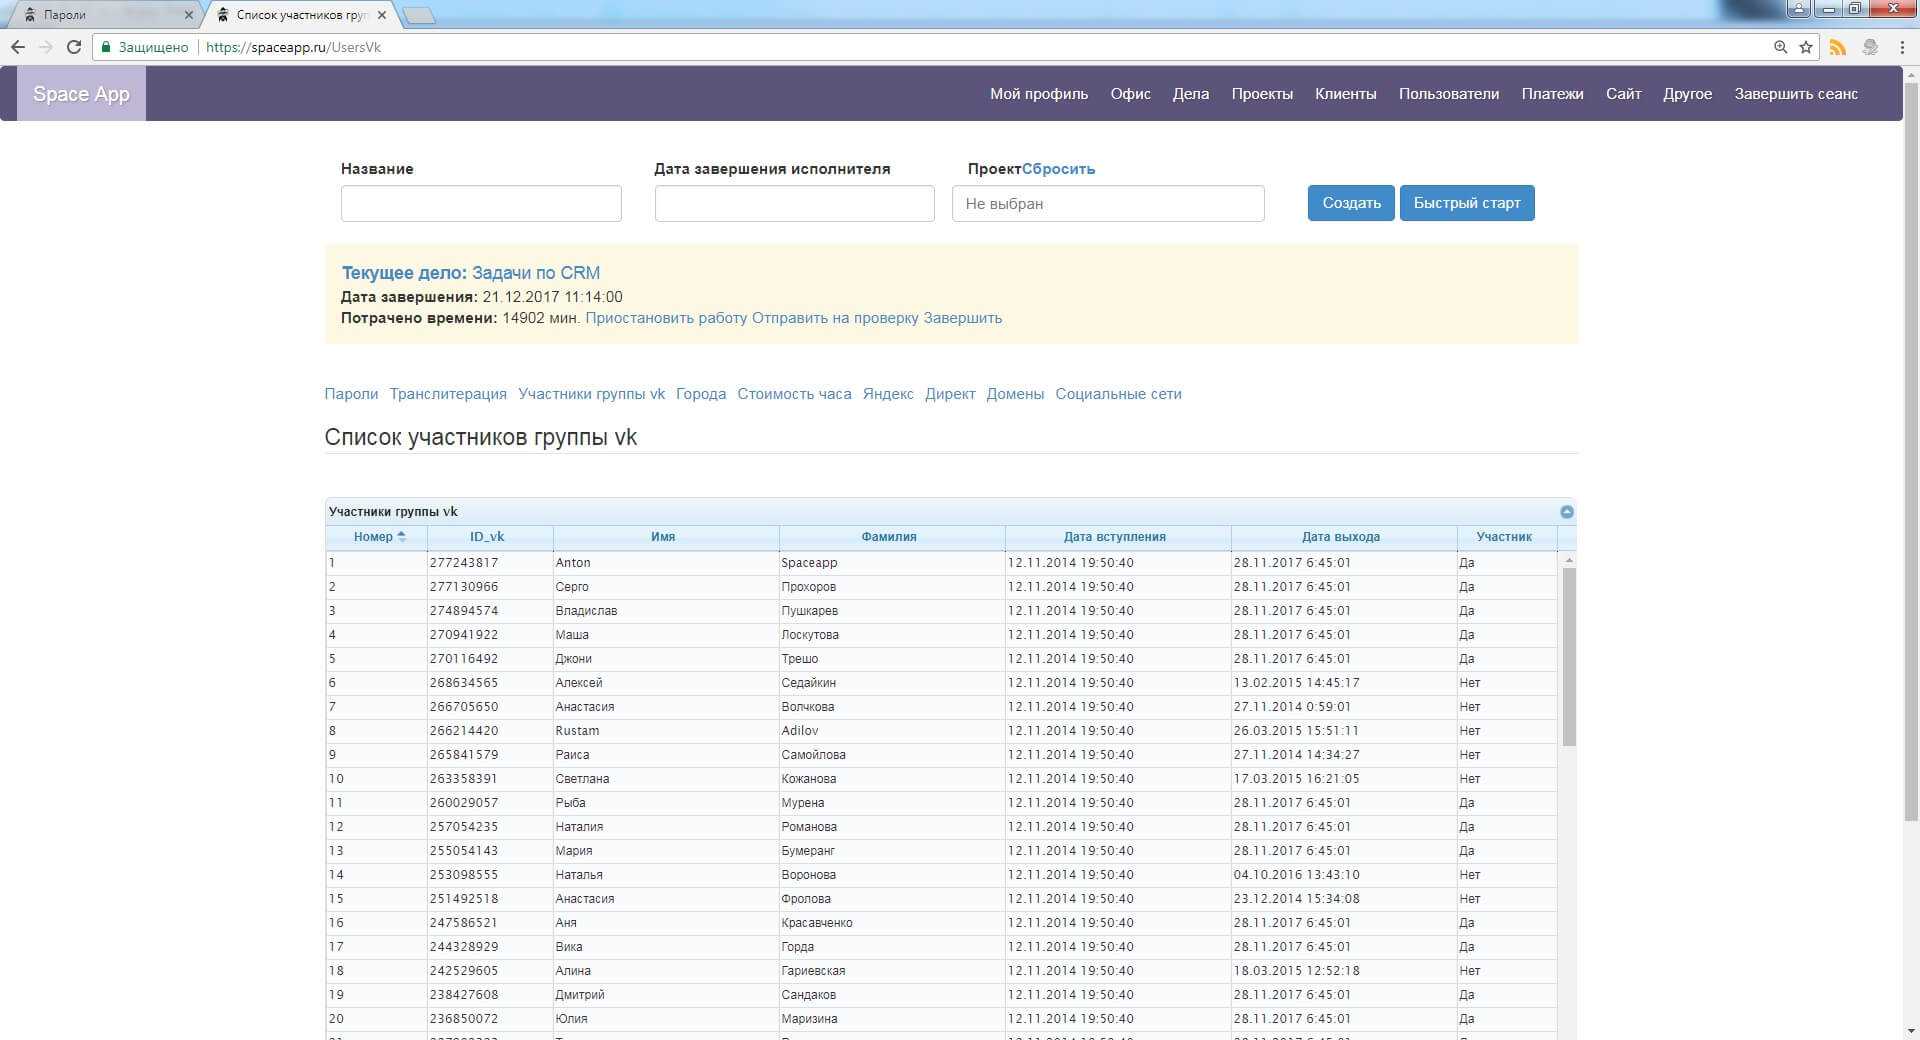1920x1040 pixels.
Task: Bookmark this page with the star icon
Action: (x=1806, y=47)
